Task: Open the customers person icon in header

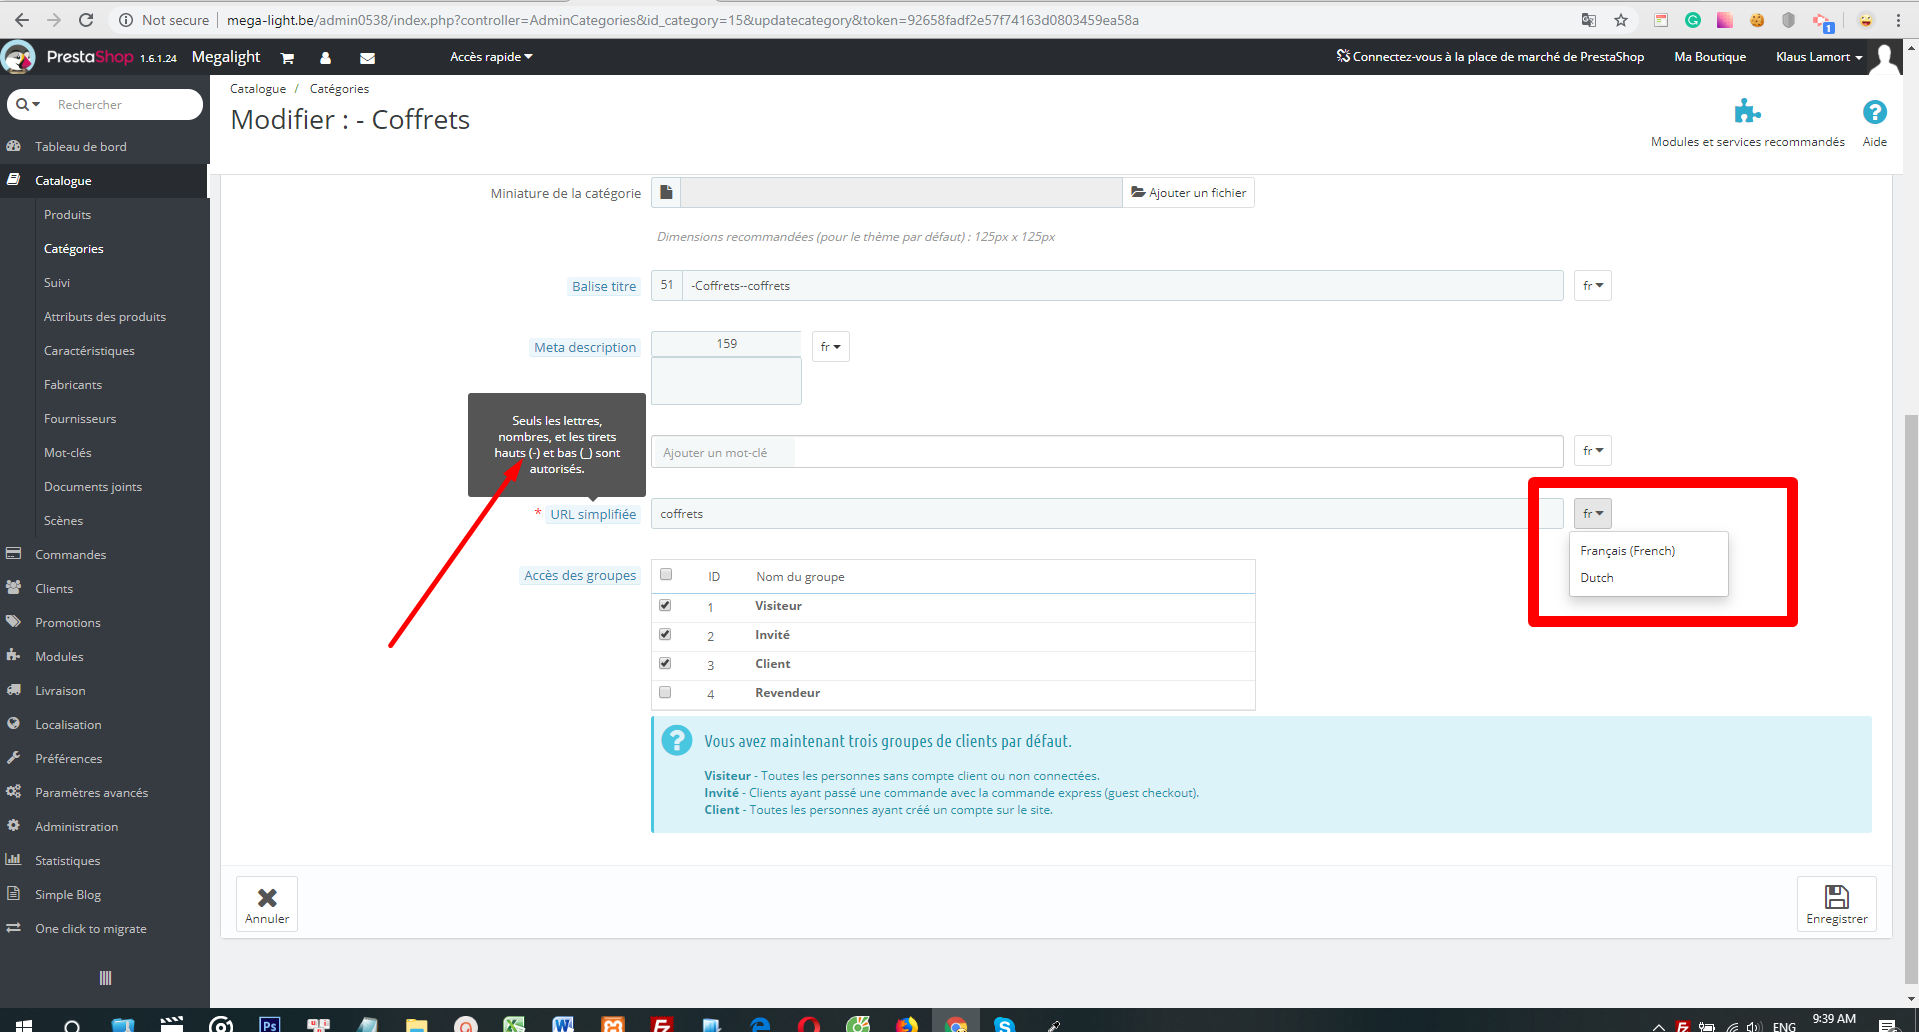Action: (x=325, y=58)
